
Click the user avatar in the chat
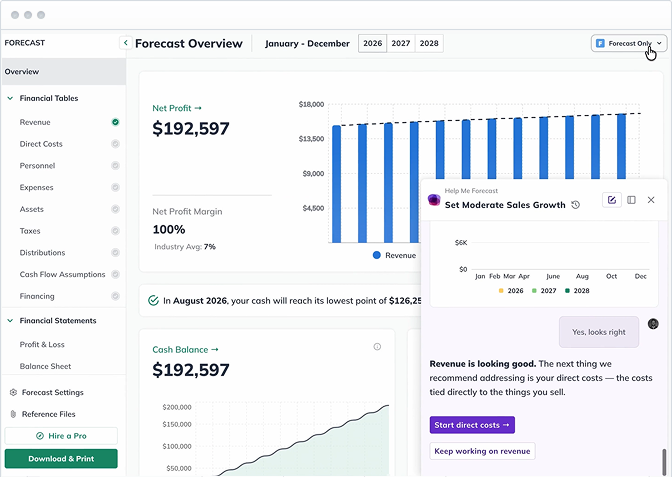[x=653, y=324]
